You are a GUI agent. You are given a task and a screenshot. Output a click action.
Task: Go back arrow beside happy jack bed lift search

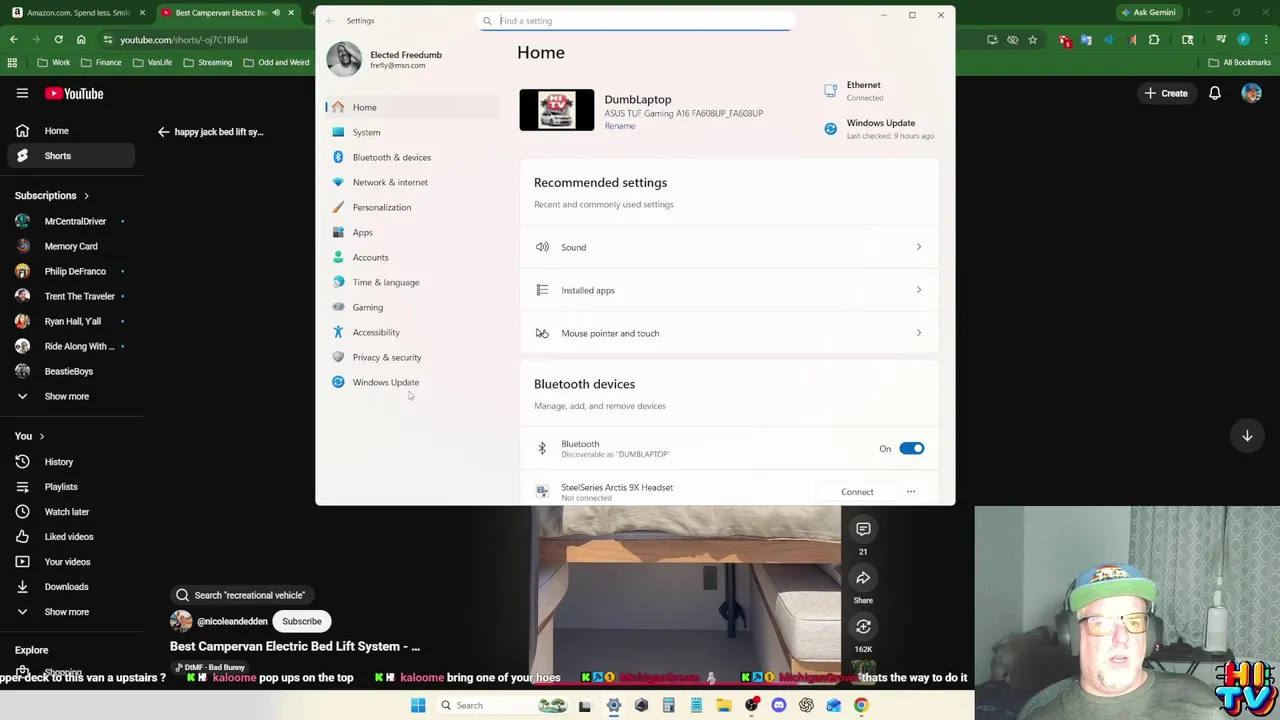[164, 131]
